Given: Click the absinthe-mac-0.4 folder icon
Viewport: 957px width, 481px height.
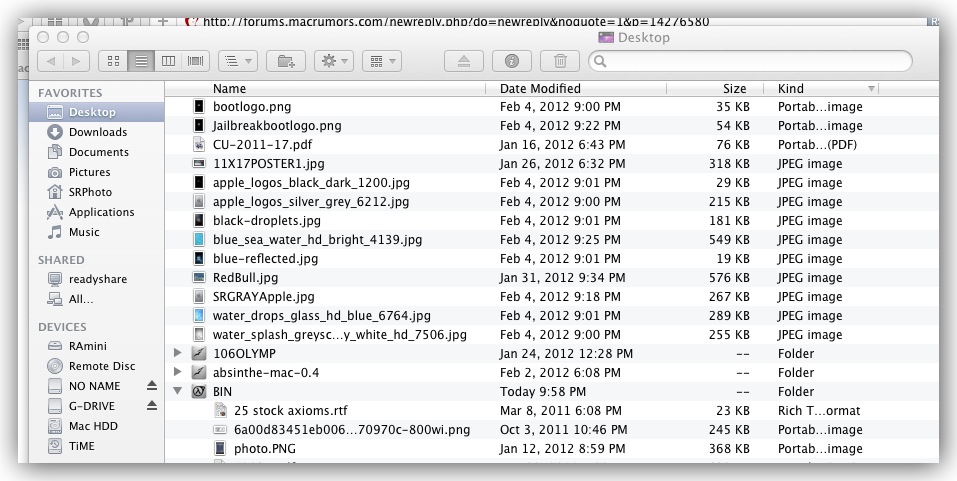Looking at the screenshot, I should 199,372.
